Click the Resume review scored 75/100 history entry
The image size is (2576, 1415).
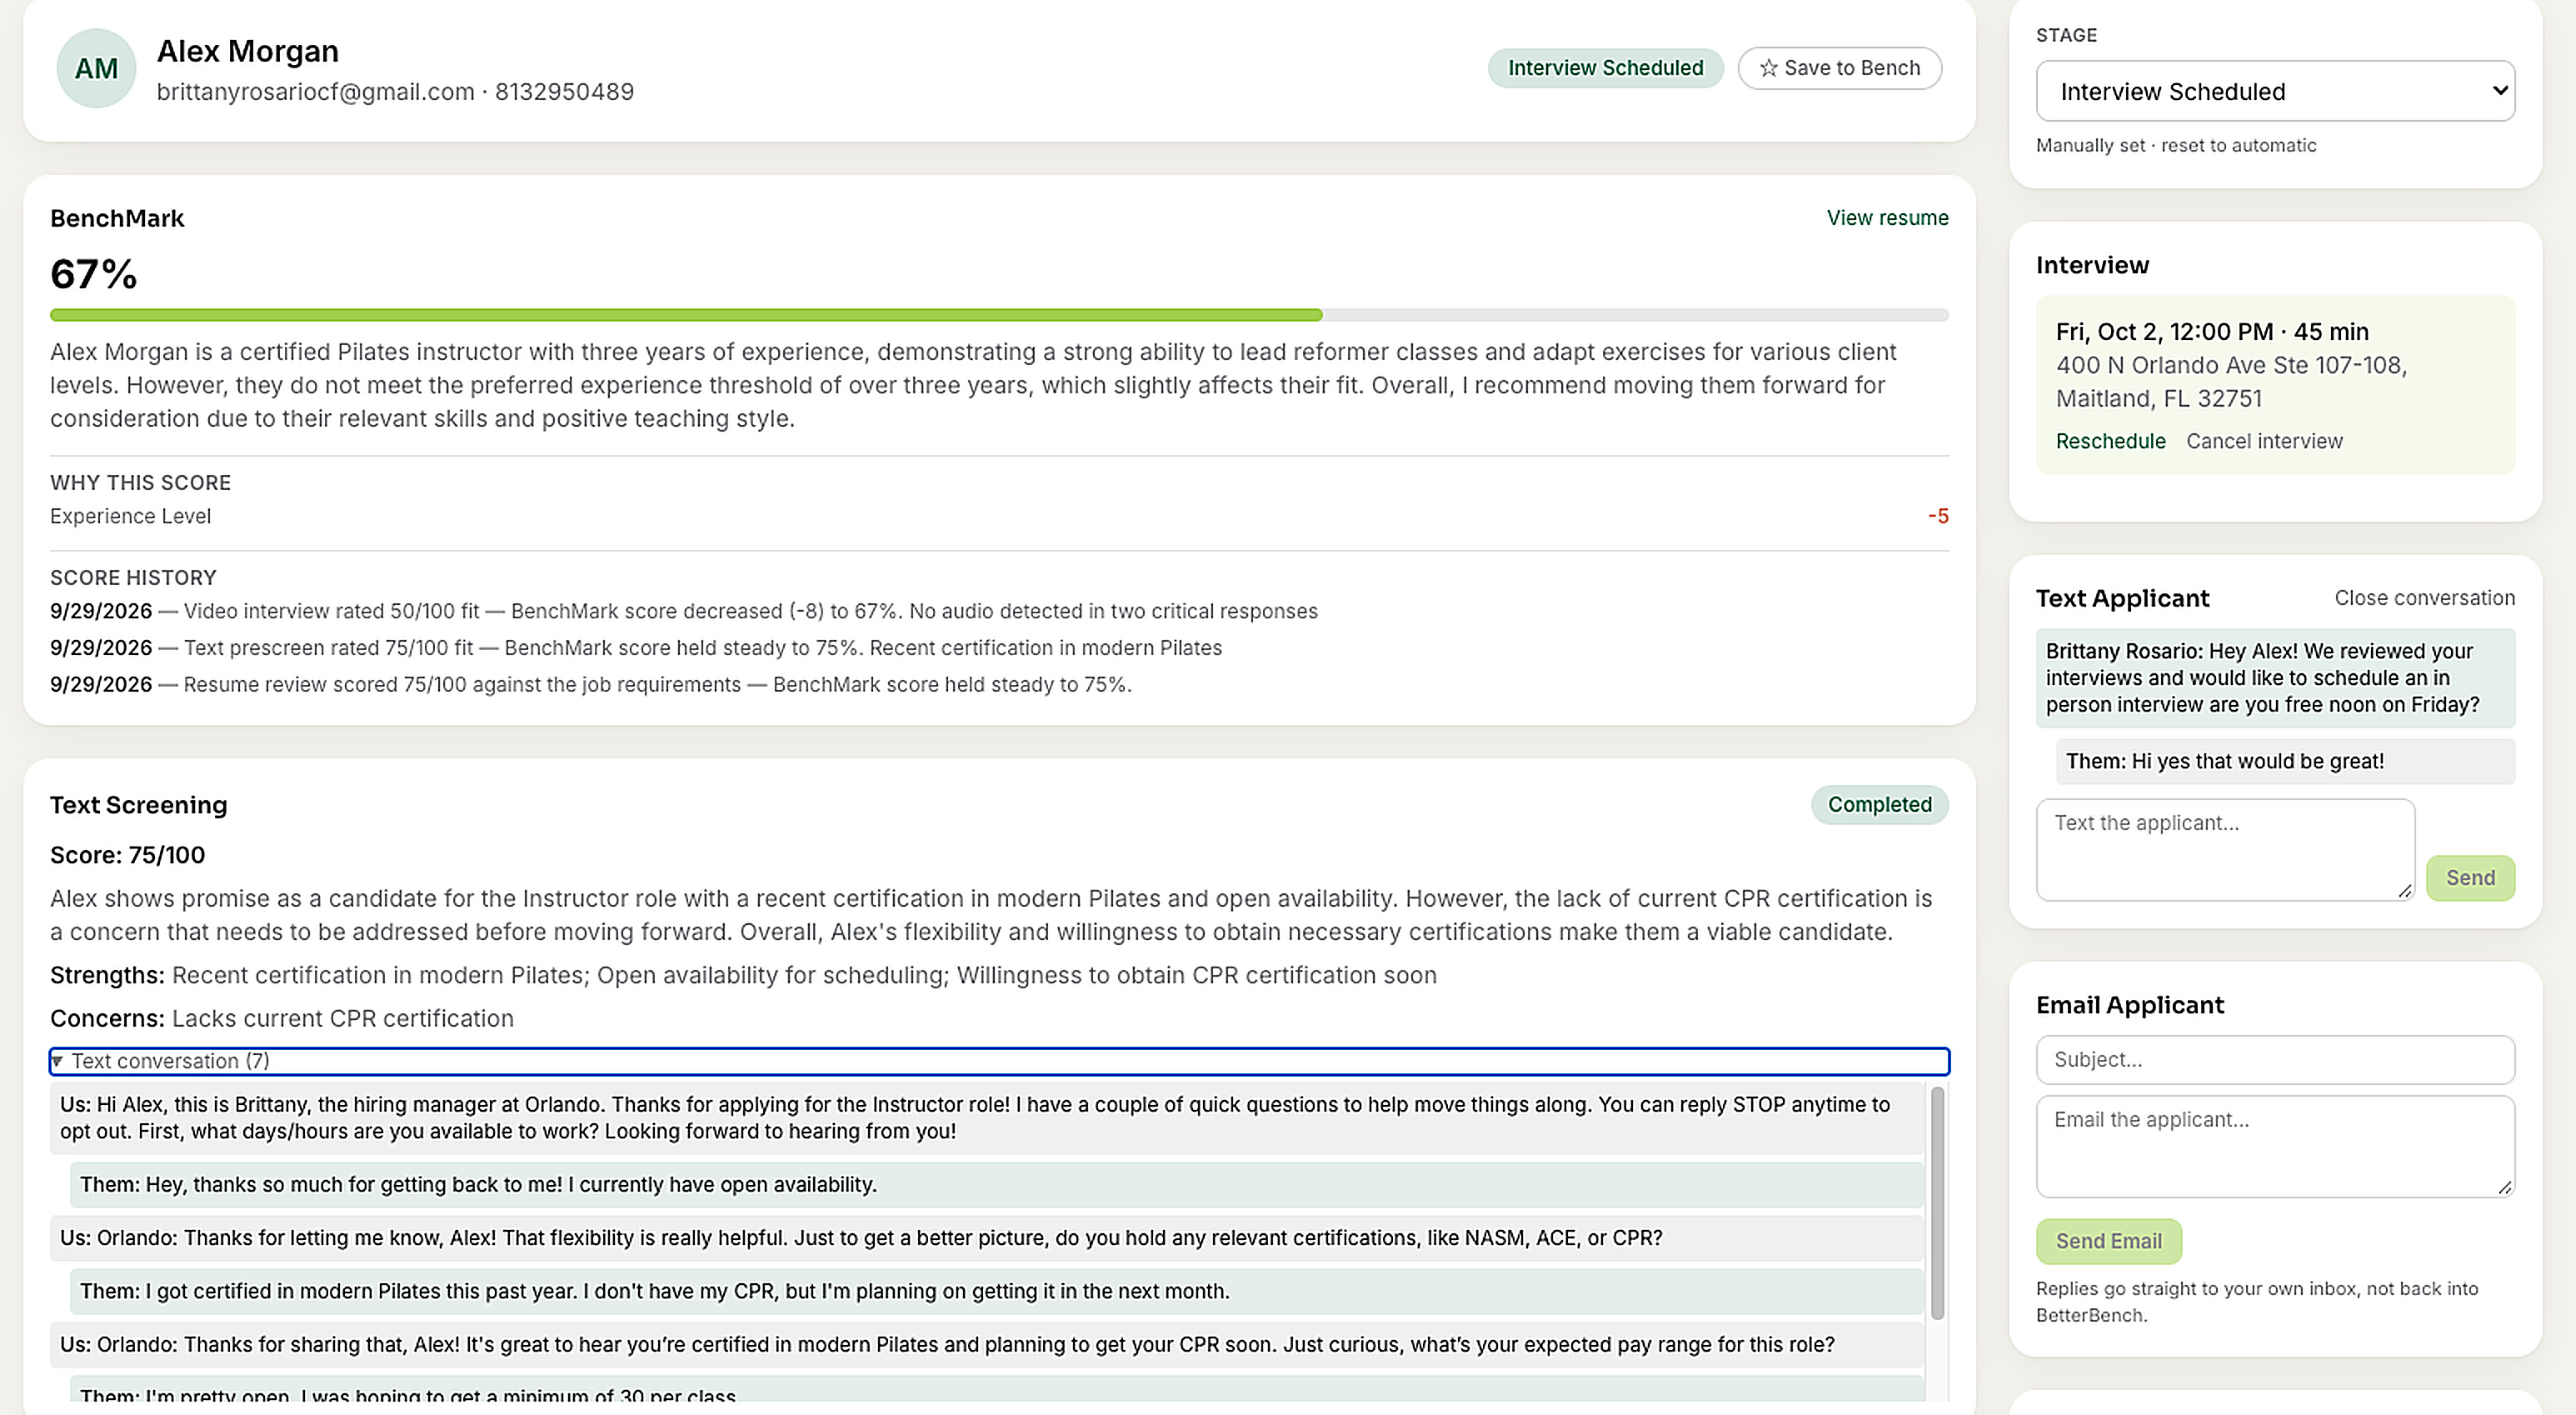pyautogui.click(x=591, y=685)
